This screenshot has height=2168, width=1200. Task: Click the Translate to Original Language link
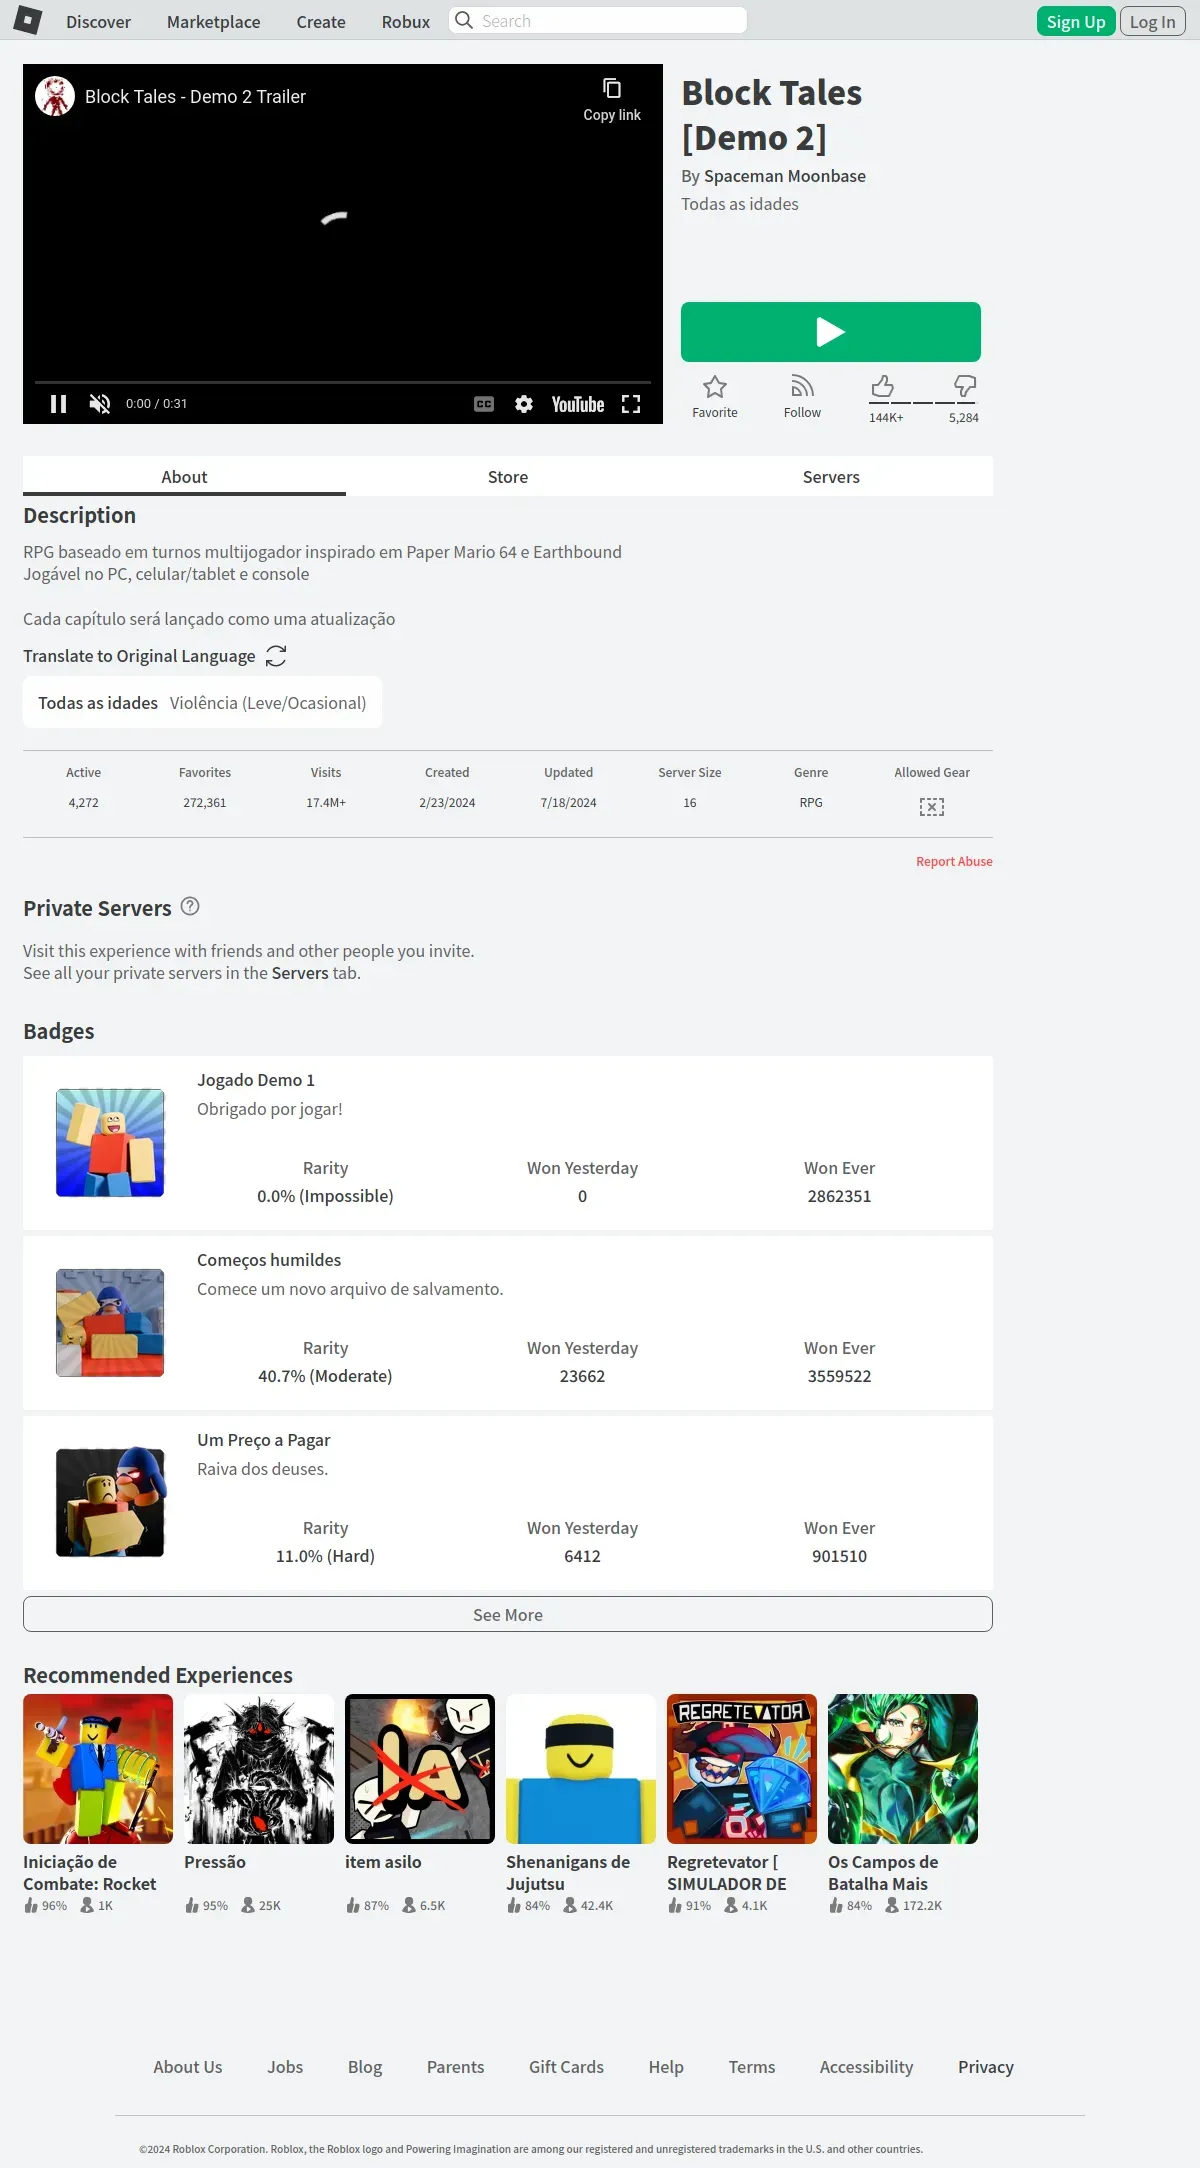(x=139, y=656)
